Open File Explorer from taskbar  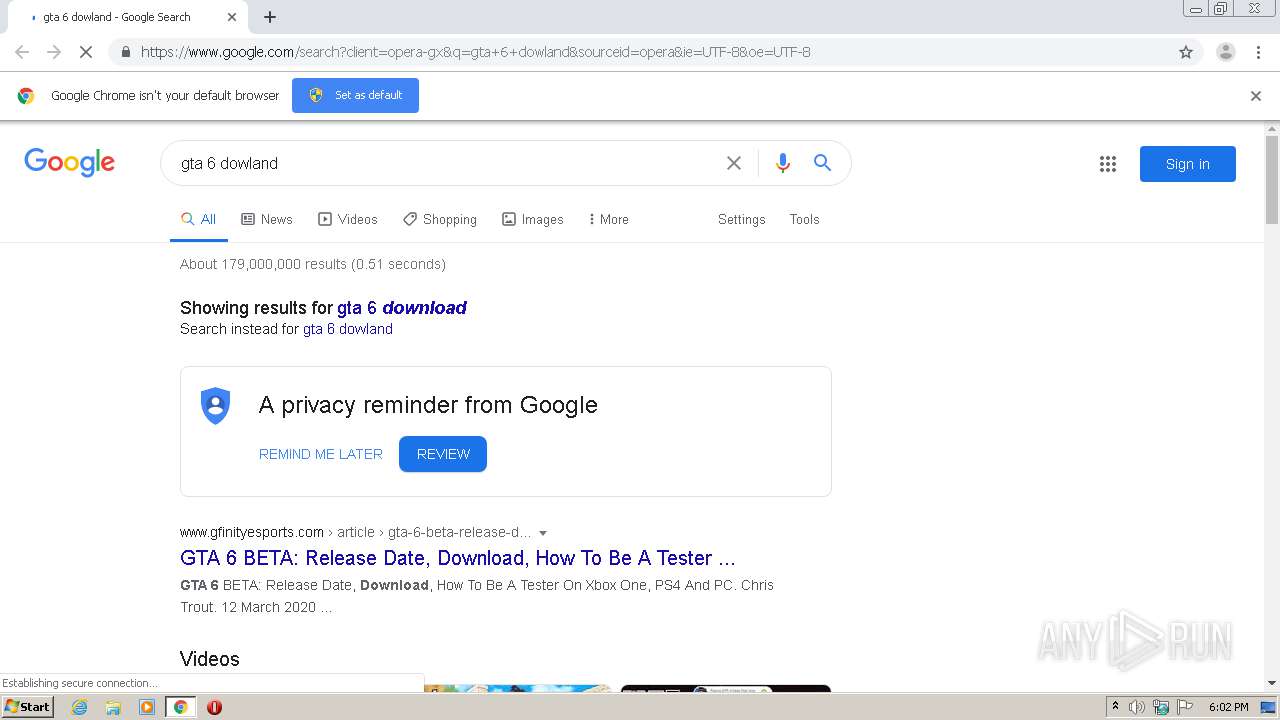[113, 707]
